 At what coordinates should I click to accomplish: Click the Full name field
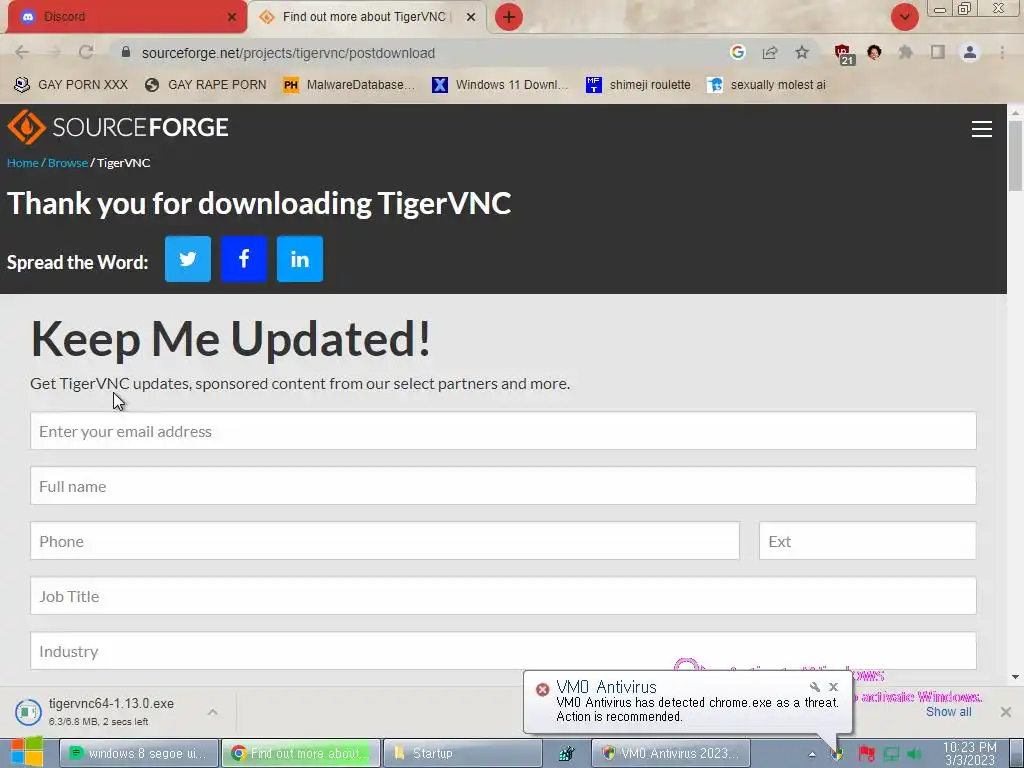[x=503, y=486]
